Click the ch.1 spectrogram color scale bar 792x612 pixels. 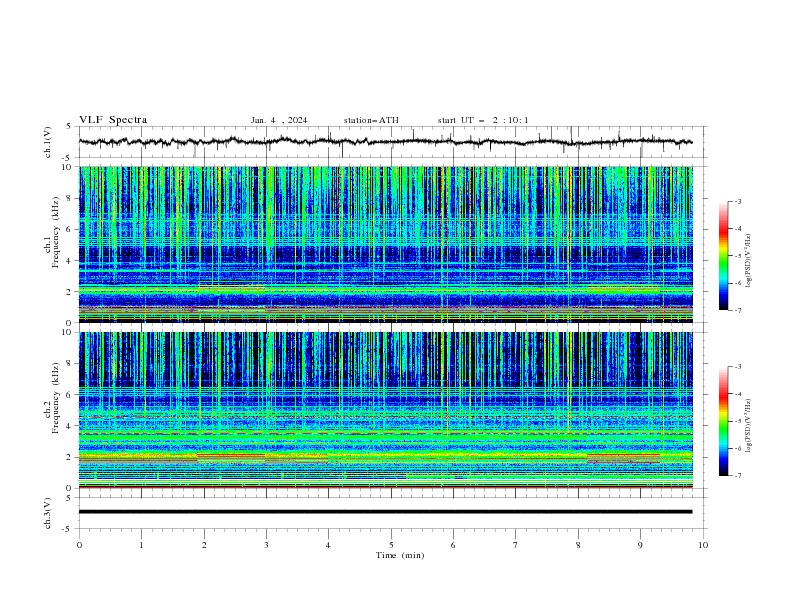click(723, 256)
